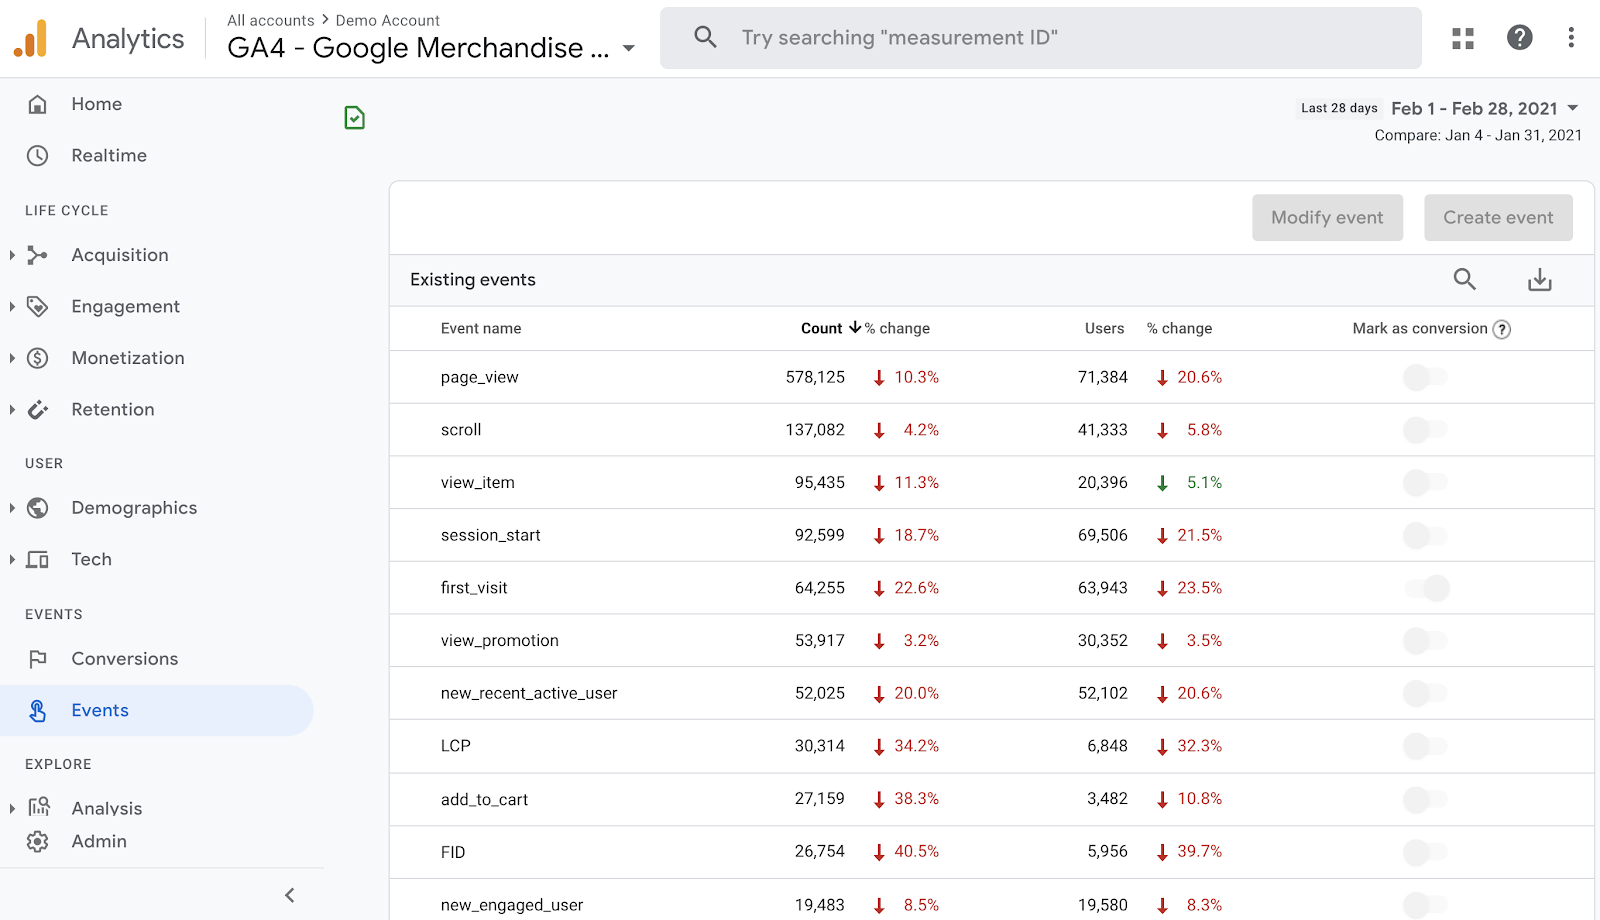Click the Analytics logo icon
Viewport: 1600px width, 920px height.
[x=30, y=39]
